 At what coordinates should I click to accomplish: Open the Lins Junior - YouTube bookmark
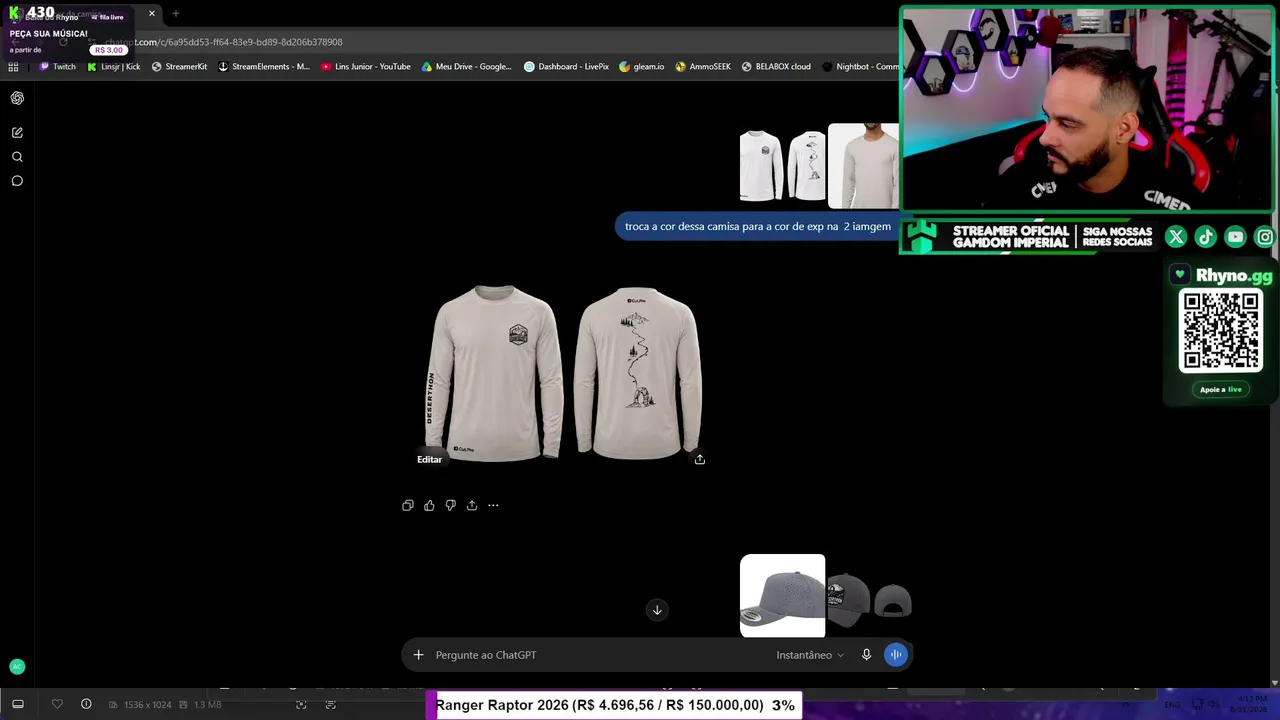click(366, 67)
